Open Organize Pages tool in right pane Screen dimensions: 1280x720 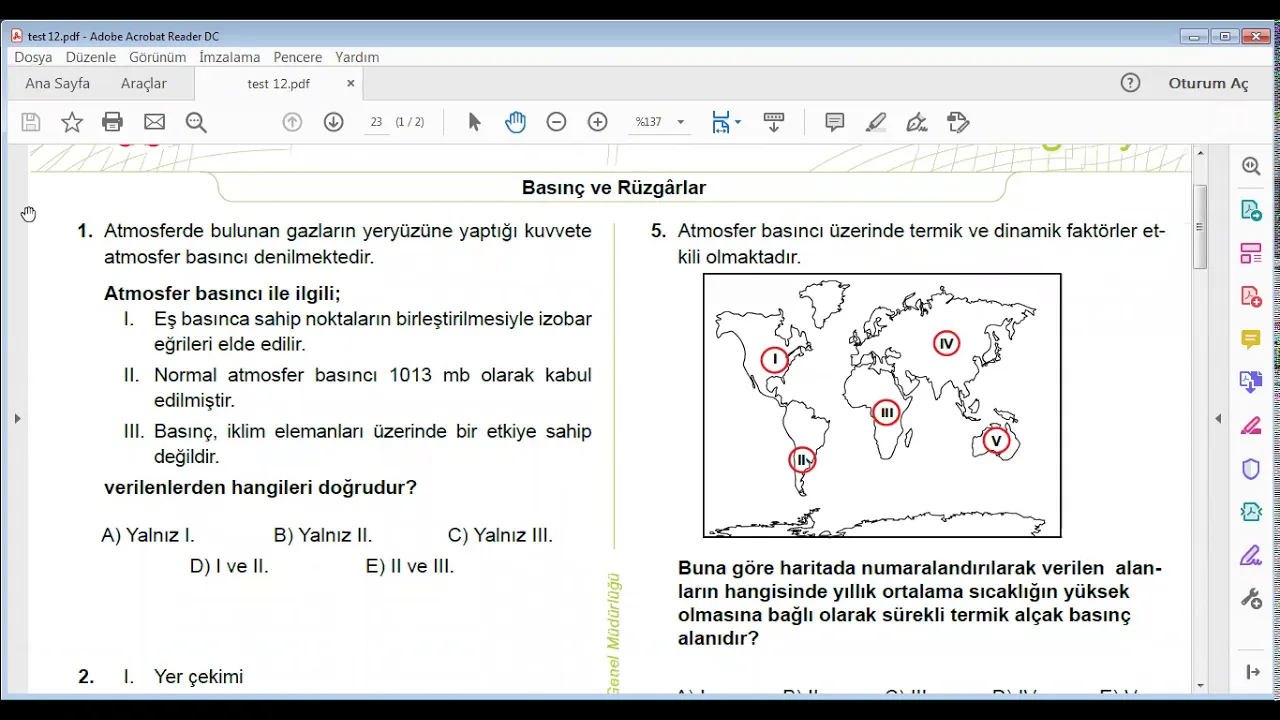[1251, 253]
